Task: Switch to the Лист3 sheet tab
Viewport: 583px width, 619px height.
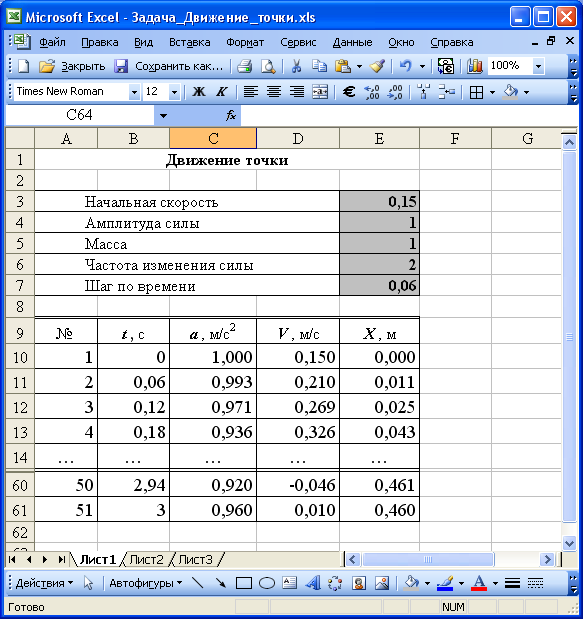Action: [195, 560]
